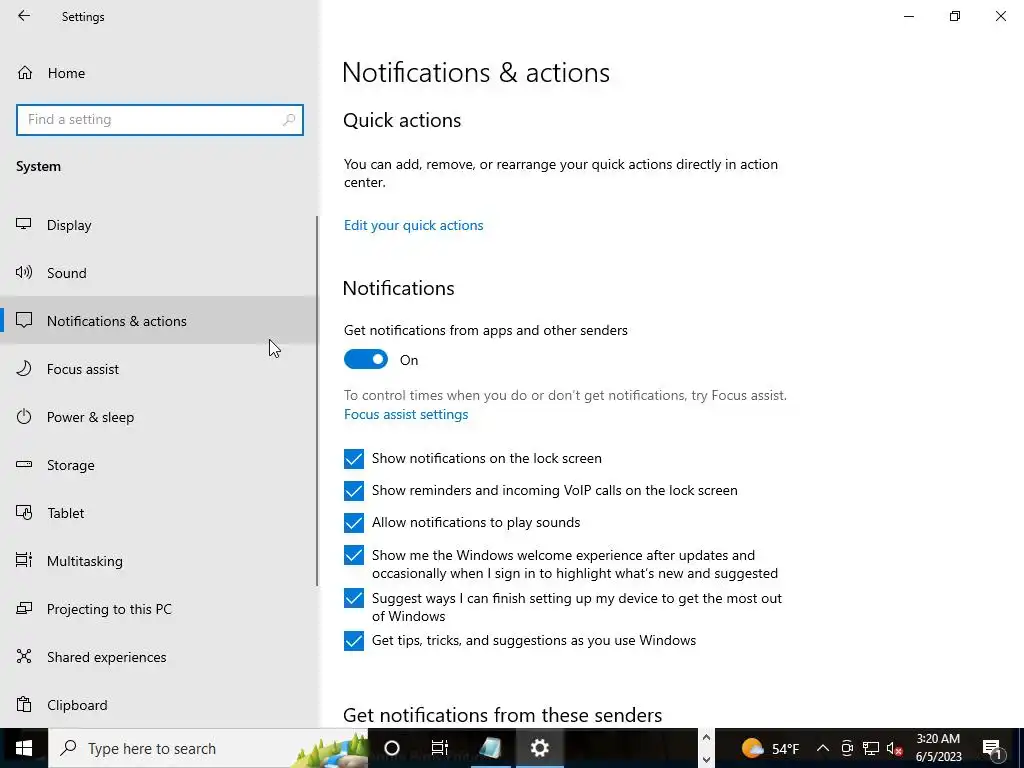This screenshot has height=768, width=1024.
Task: Open Clipboard settings page
Action: tap(159, 705)
